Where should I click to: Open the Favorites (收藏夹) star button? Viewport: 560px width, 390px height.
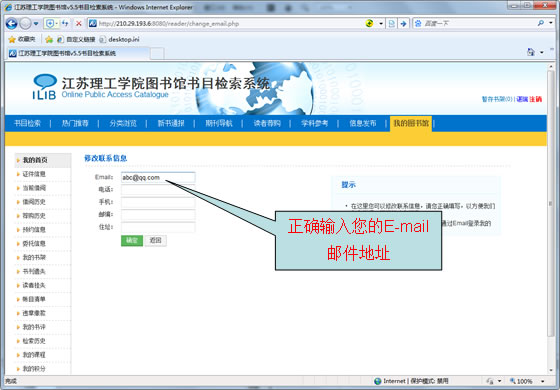[22, 39]
